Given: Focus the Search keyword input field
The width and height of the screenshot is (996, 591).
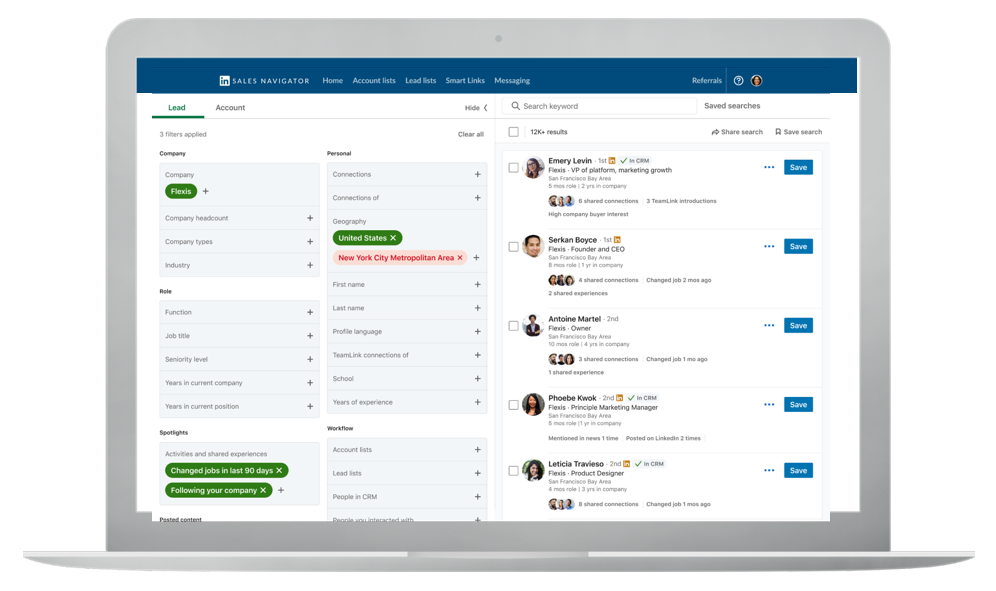Looking at the screenshot, I should [600, 106].
